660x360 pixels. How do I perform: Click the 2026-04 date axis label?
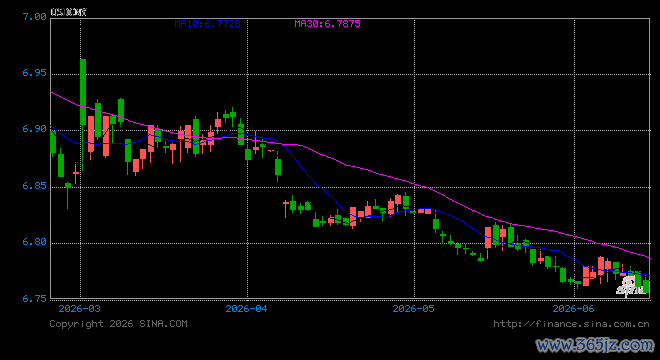point(247,309)
